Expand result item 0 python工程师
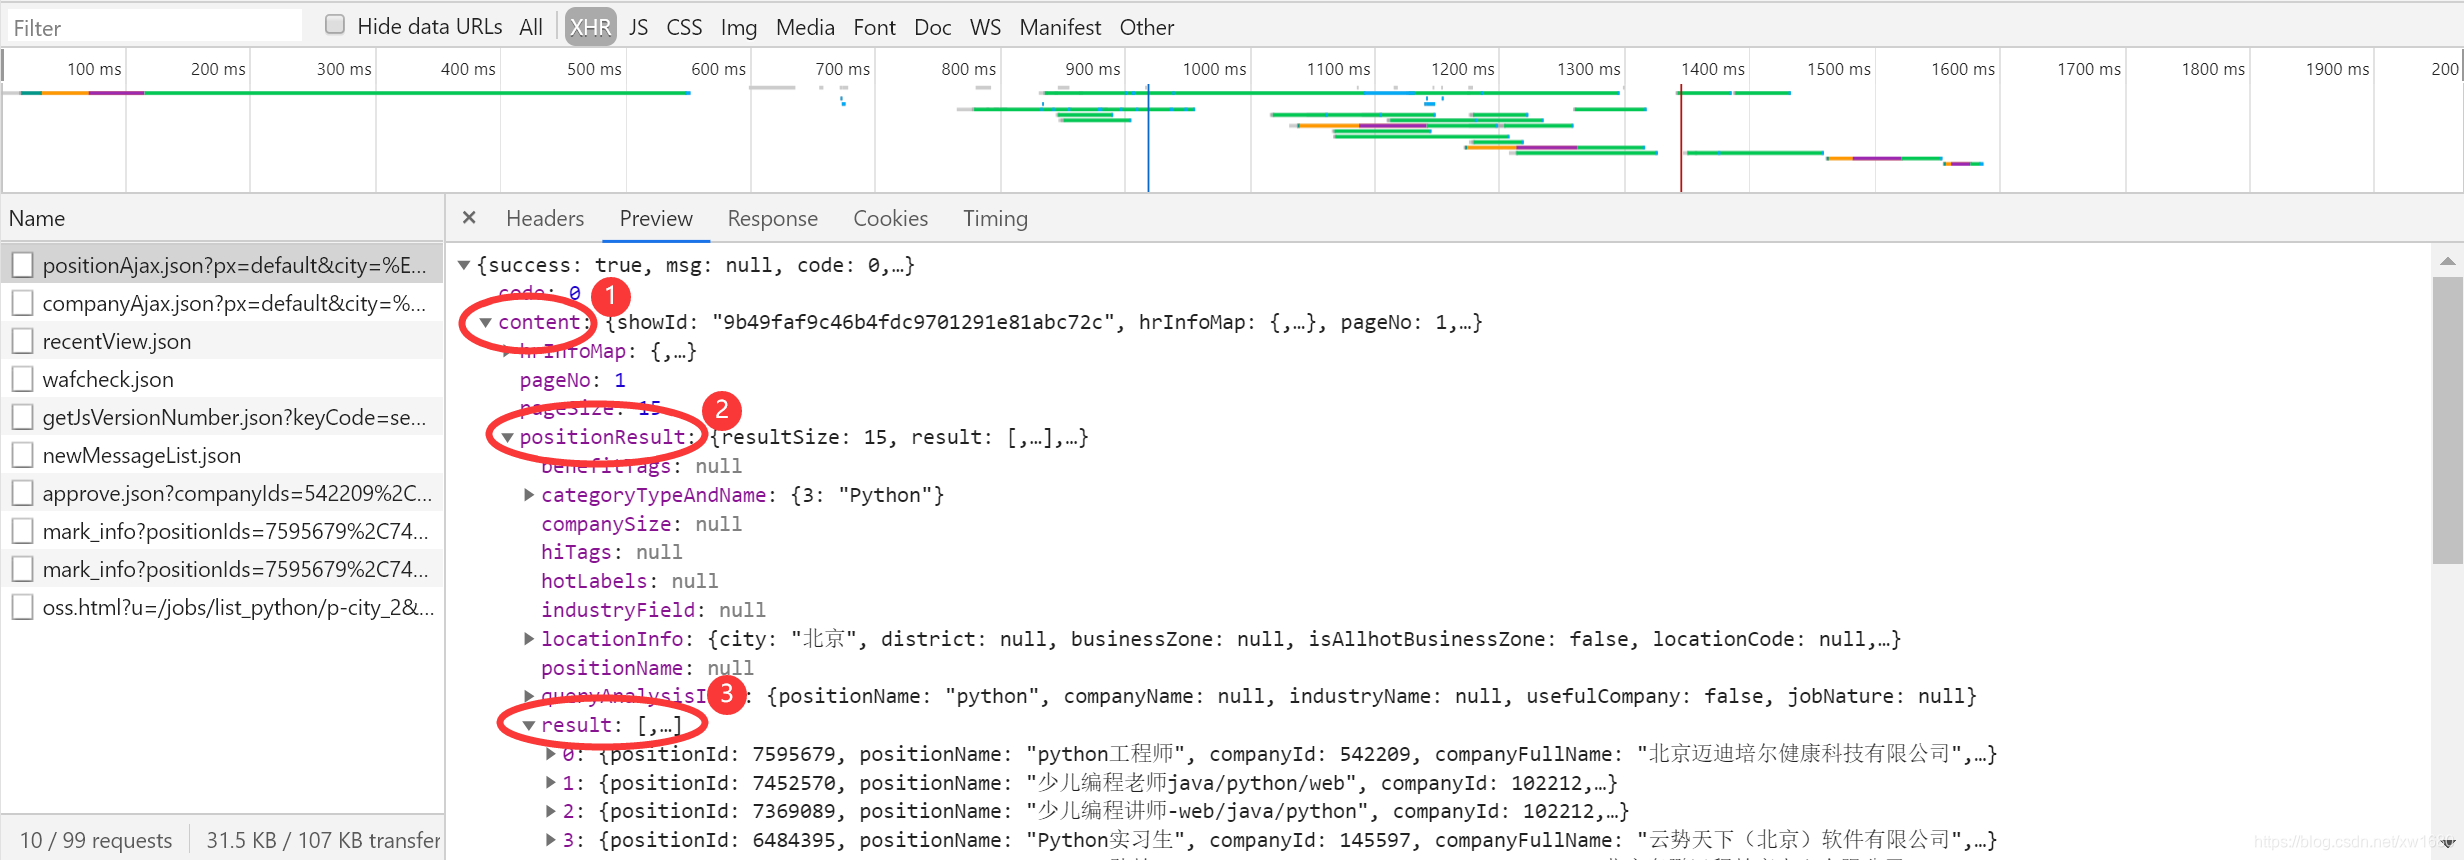Viewport: 2464px width, 860px height. pyautogui.click(x=550, y=754)
